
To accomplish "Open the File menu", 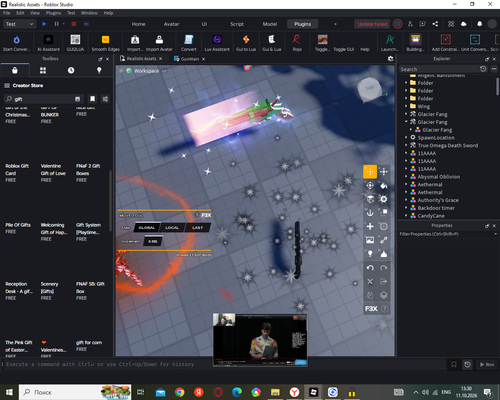I will pyautogui.click(x=6, y=13).
